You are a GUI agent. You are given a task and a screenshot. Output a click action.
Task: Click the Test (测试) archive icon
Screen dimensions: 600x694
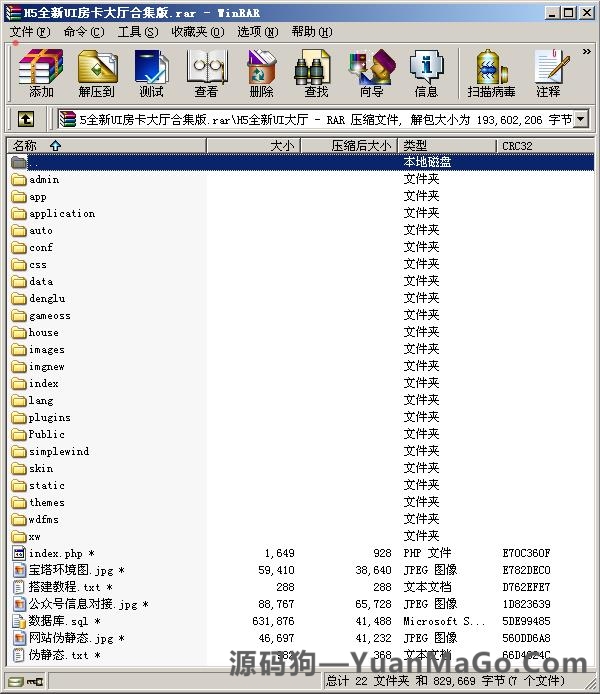[x=151, y=73]
